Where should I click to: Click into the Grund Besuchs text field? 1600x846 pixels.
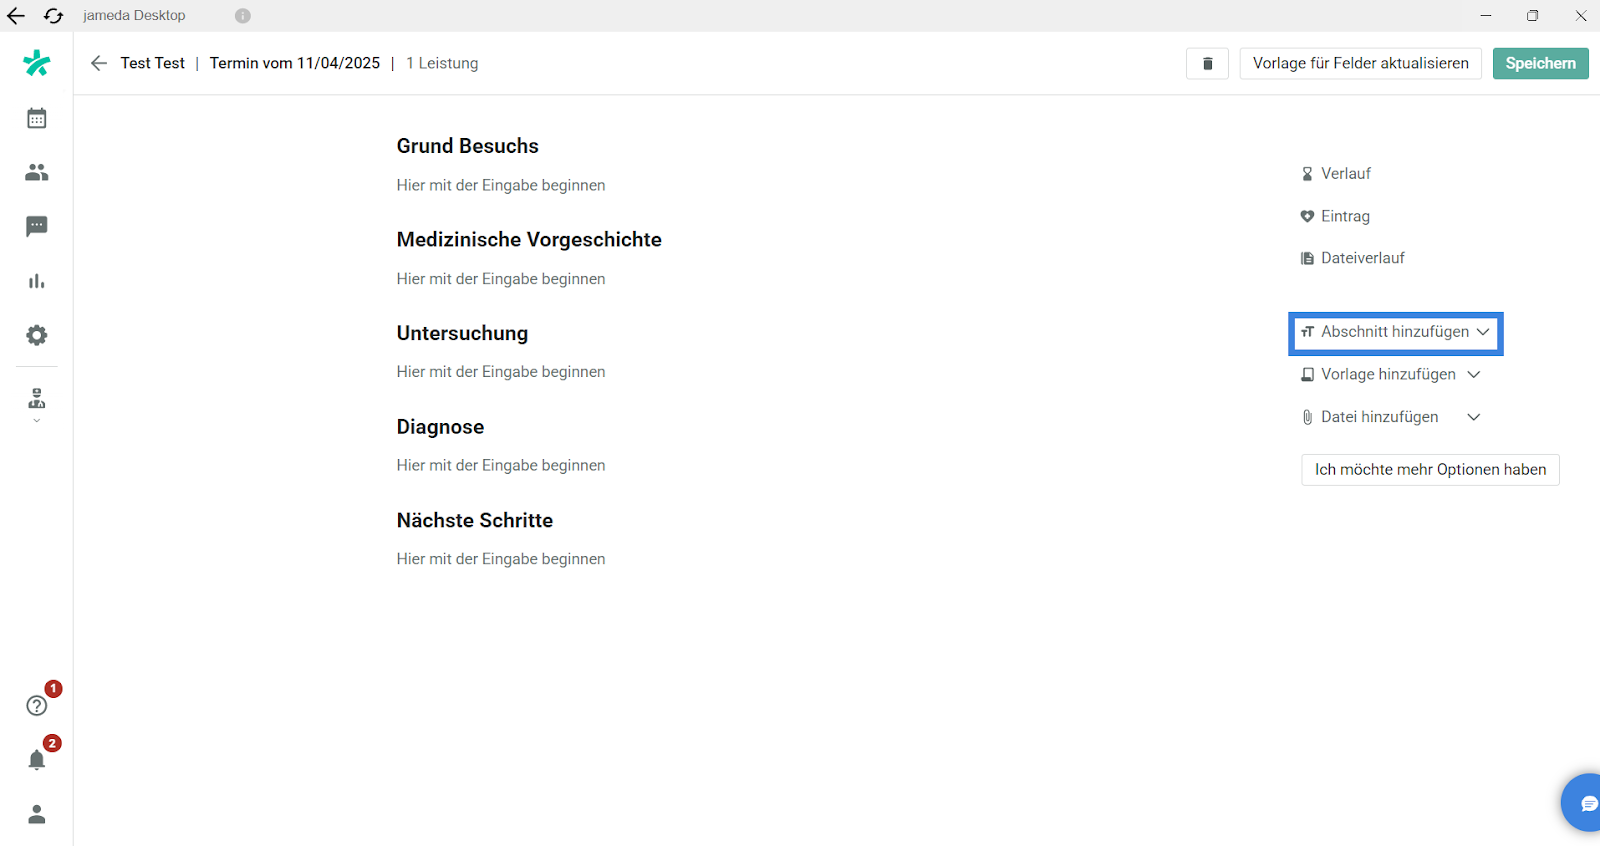[501, 185]
